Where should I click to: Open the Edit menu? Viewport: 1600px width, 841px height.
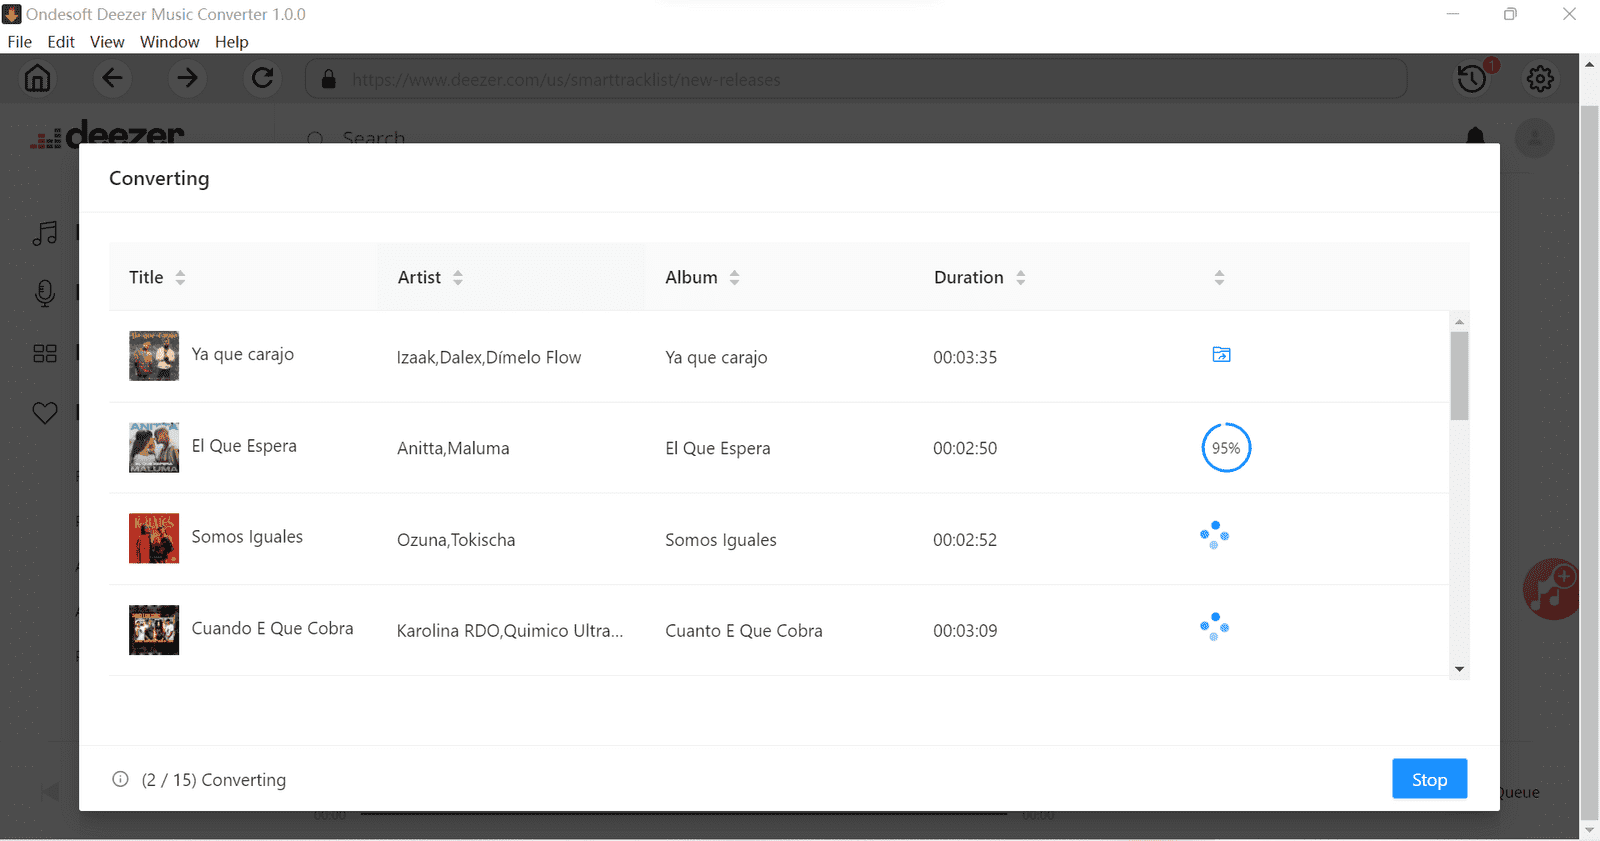click(x=61, y=42)
